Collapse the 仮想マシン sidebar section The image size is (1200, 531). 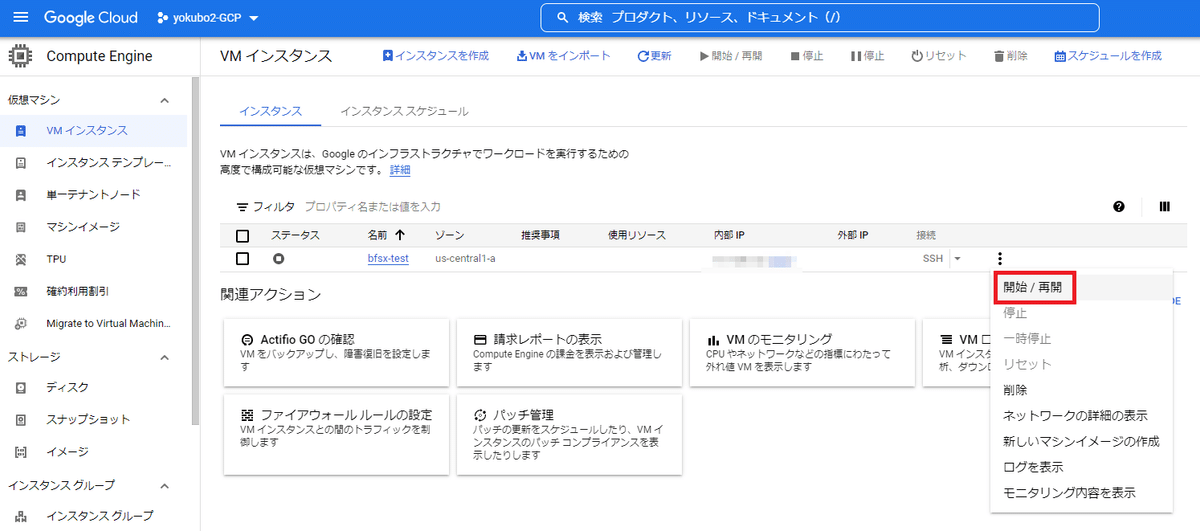165,100
